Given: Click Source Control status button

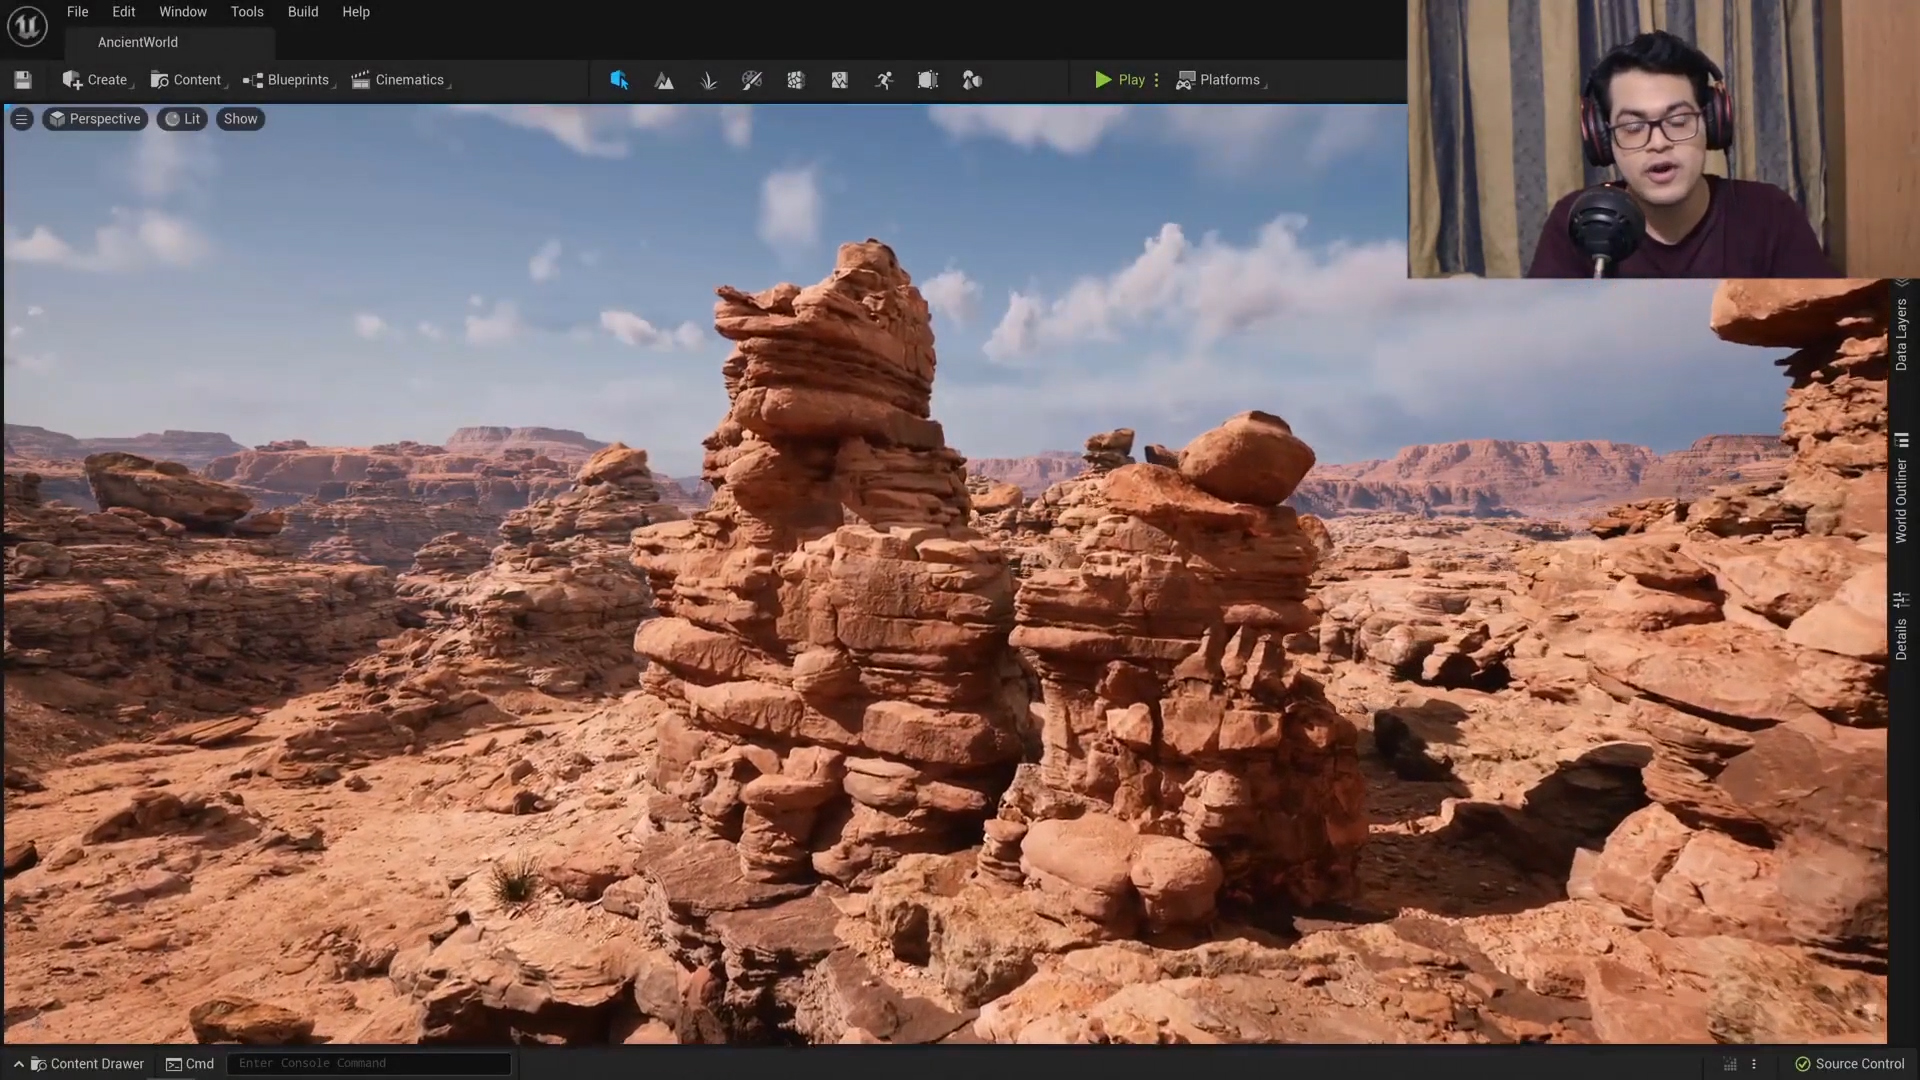Looking at the screenshot, I should tap(1850, 1064).
